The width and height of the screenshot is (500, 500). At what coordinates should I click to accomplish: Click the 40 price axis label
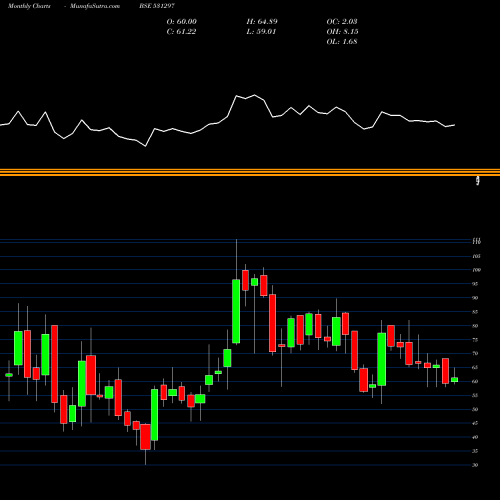click(475, 437)
